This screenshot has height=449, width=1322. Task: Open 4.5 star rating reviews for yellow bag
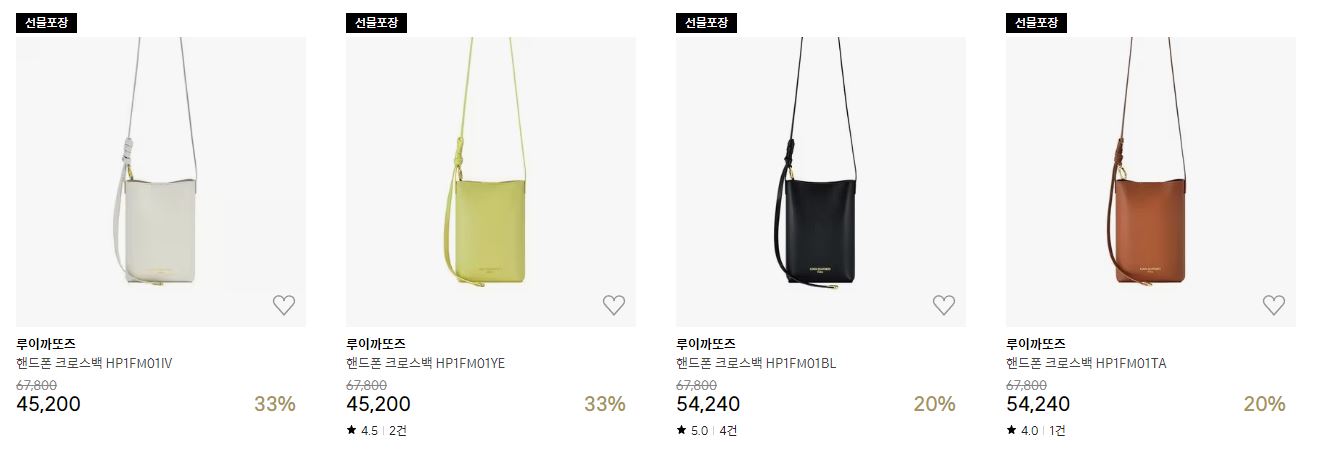point(377,431)
